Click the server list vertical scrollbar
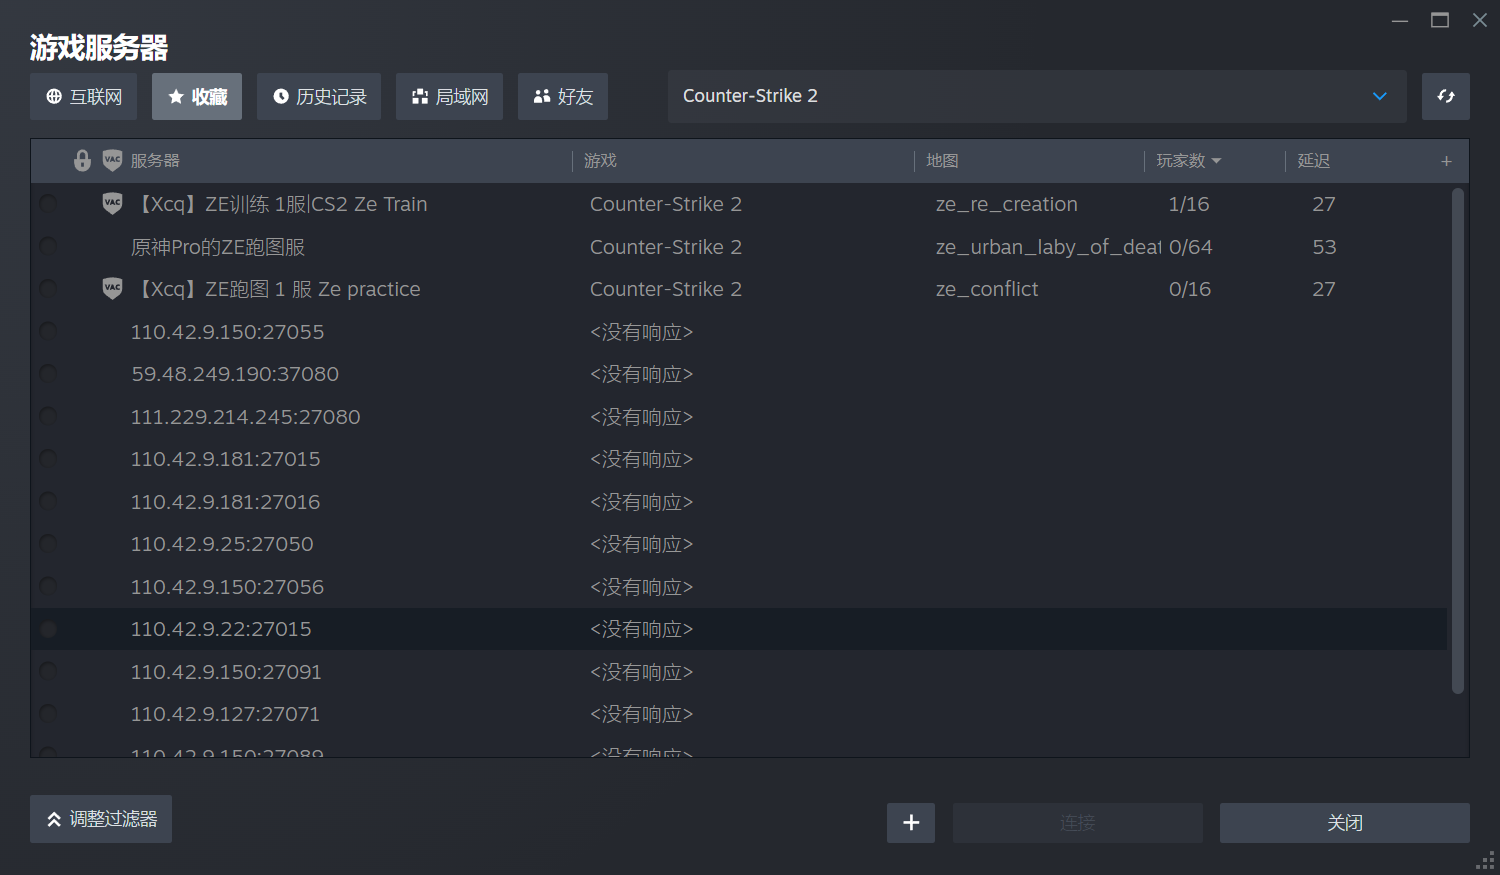 [1457, 440]
